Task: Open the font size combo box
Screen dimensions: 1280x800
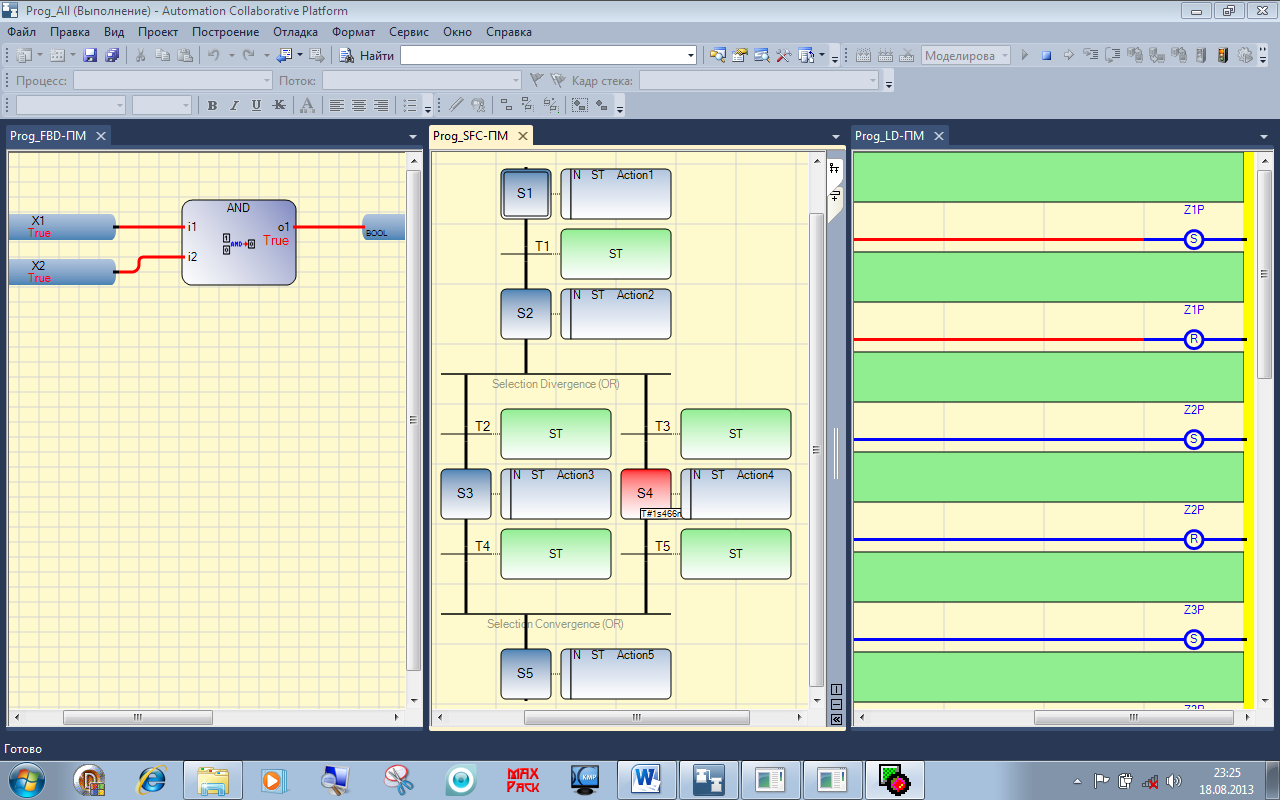Action: pos(161,105)
